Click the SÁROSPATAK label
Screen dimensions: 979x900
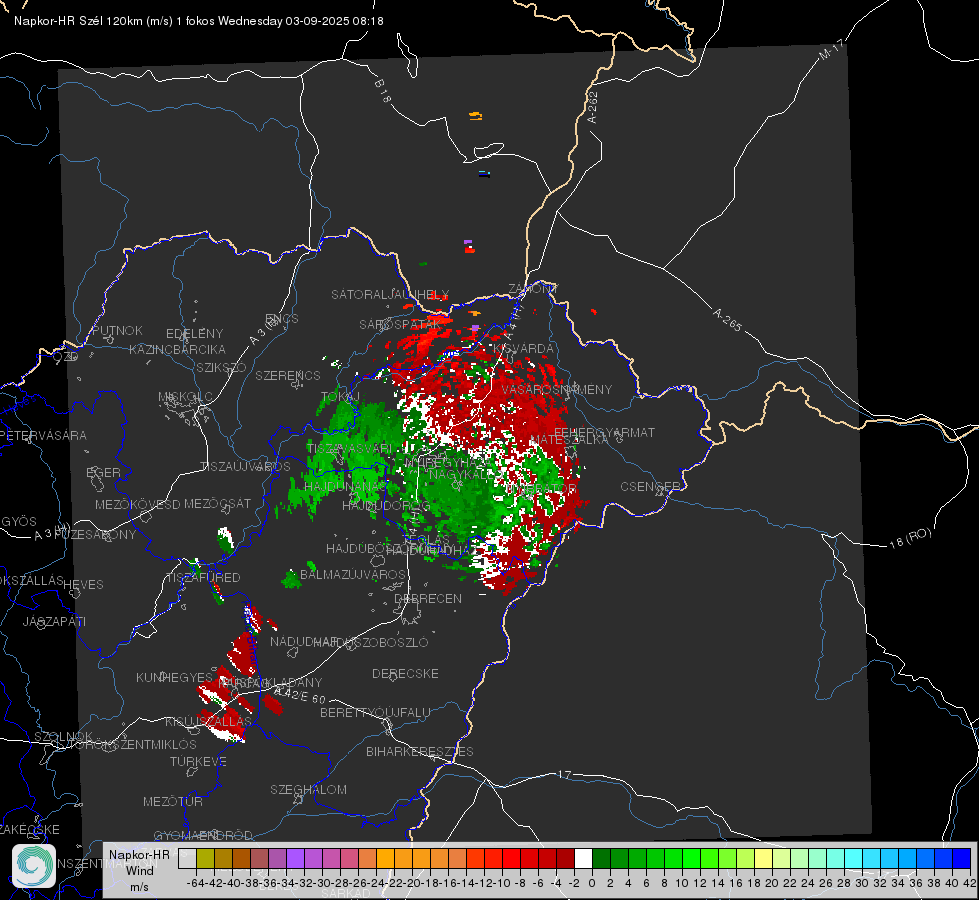[x=400, y=324]
